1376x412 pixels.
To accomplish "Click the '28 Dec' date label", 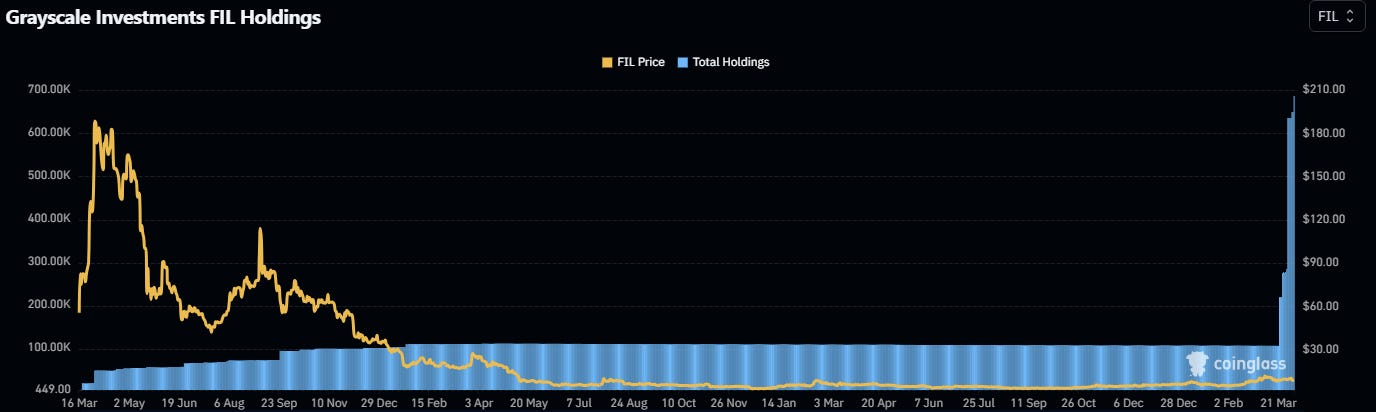I will pos(1179,403).
